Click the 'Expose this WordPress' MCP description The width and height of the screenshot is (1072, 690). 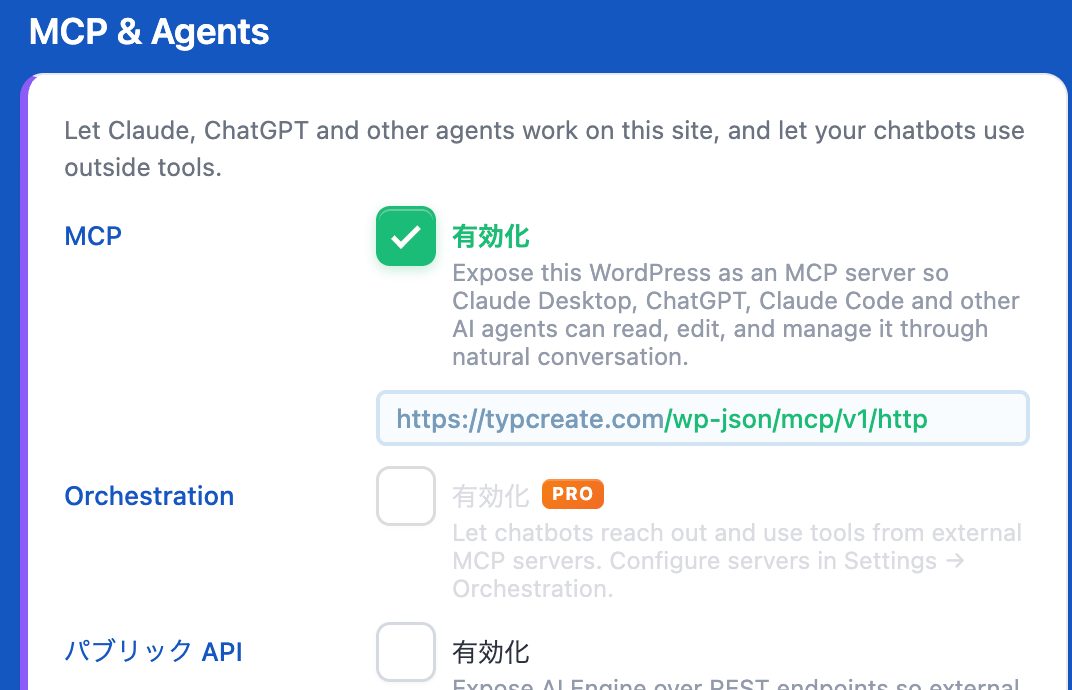coord(736,315)
